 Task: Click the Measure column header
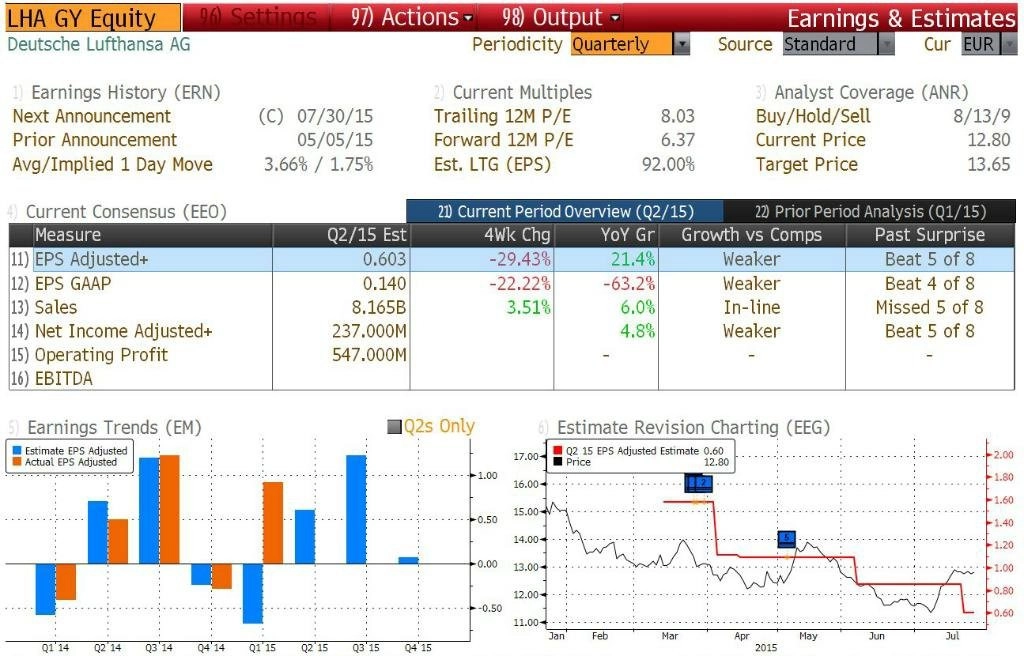152,235
